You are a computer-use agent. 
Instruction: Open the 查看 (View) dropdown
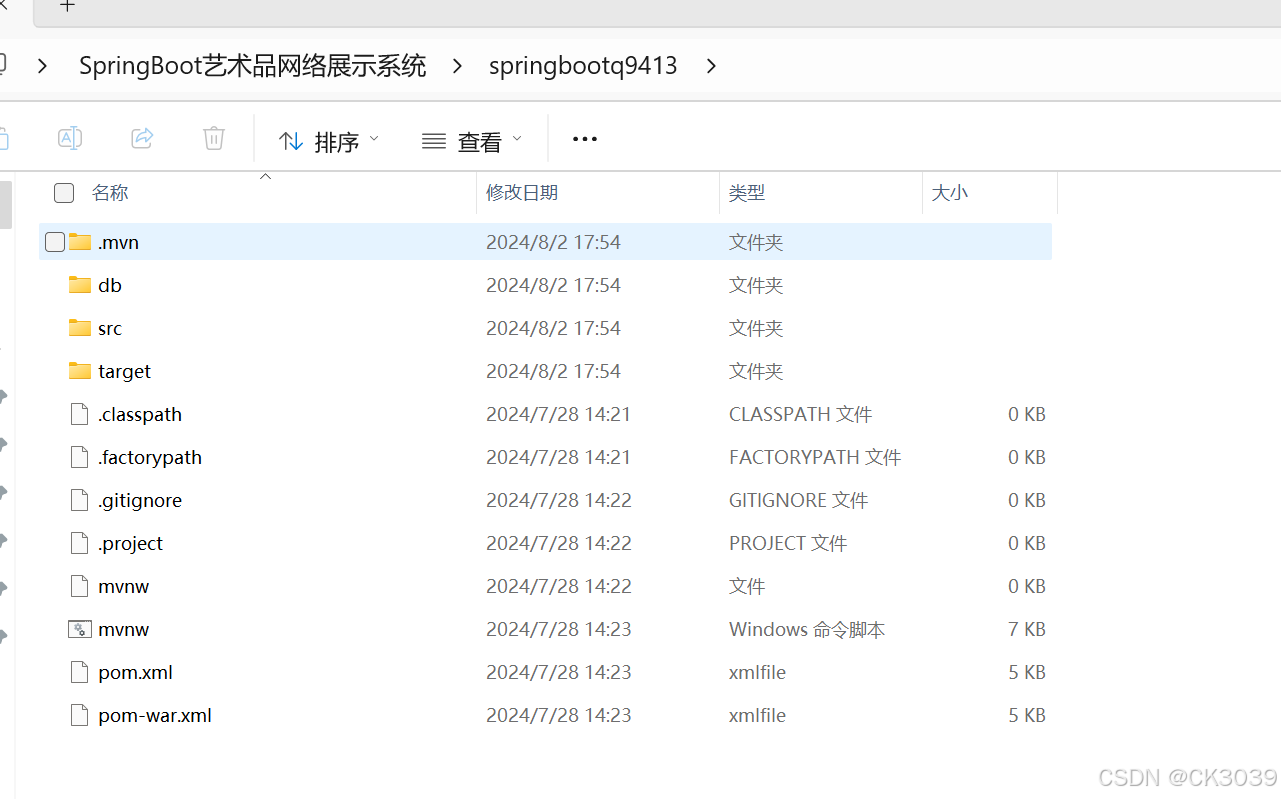pyautogui.click(x=472, y=140)
